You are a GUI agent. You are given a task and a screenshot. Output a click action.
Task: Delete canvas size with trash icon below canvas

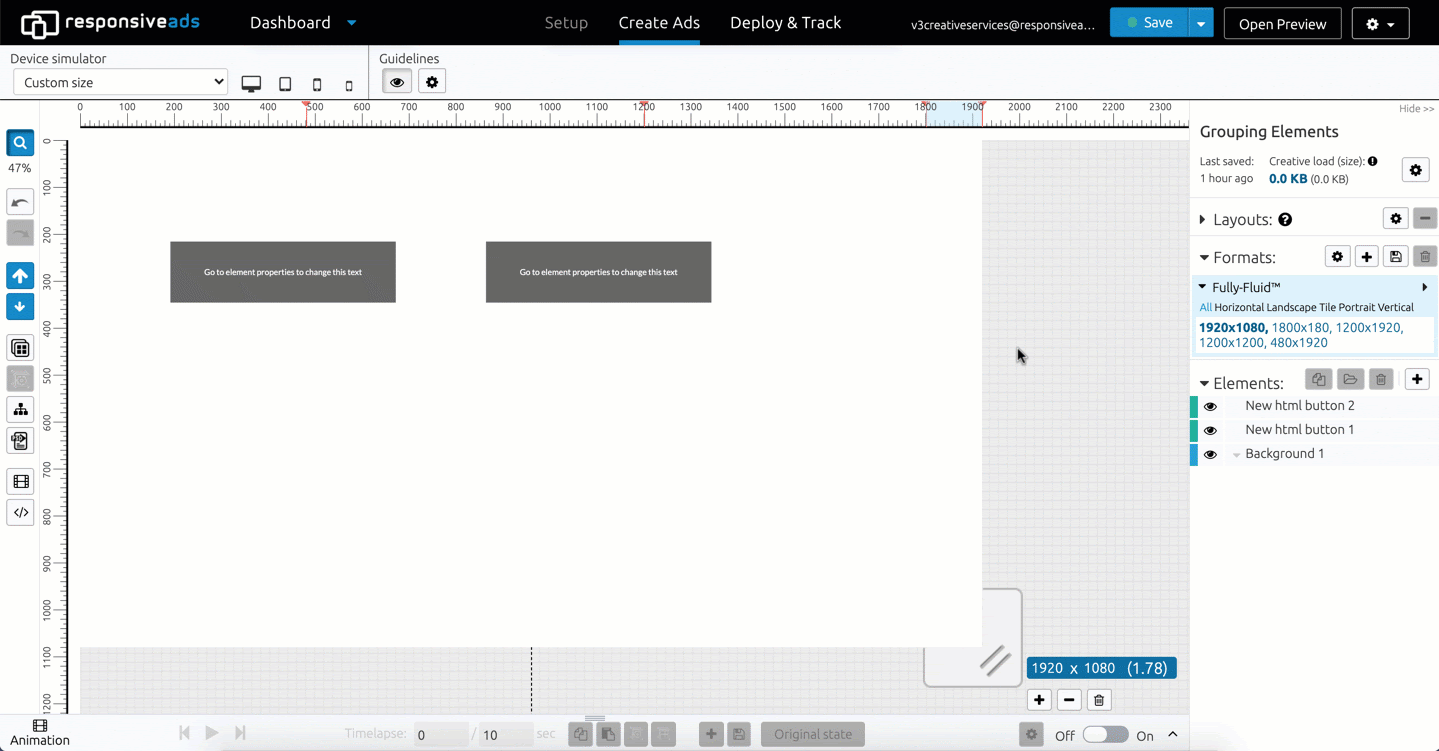1099,700
